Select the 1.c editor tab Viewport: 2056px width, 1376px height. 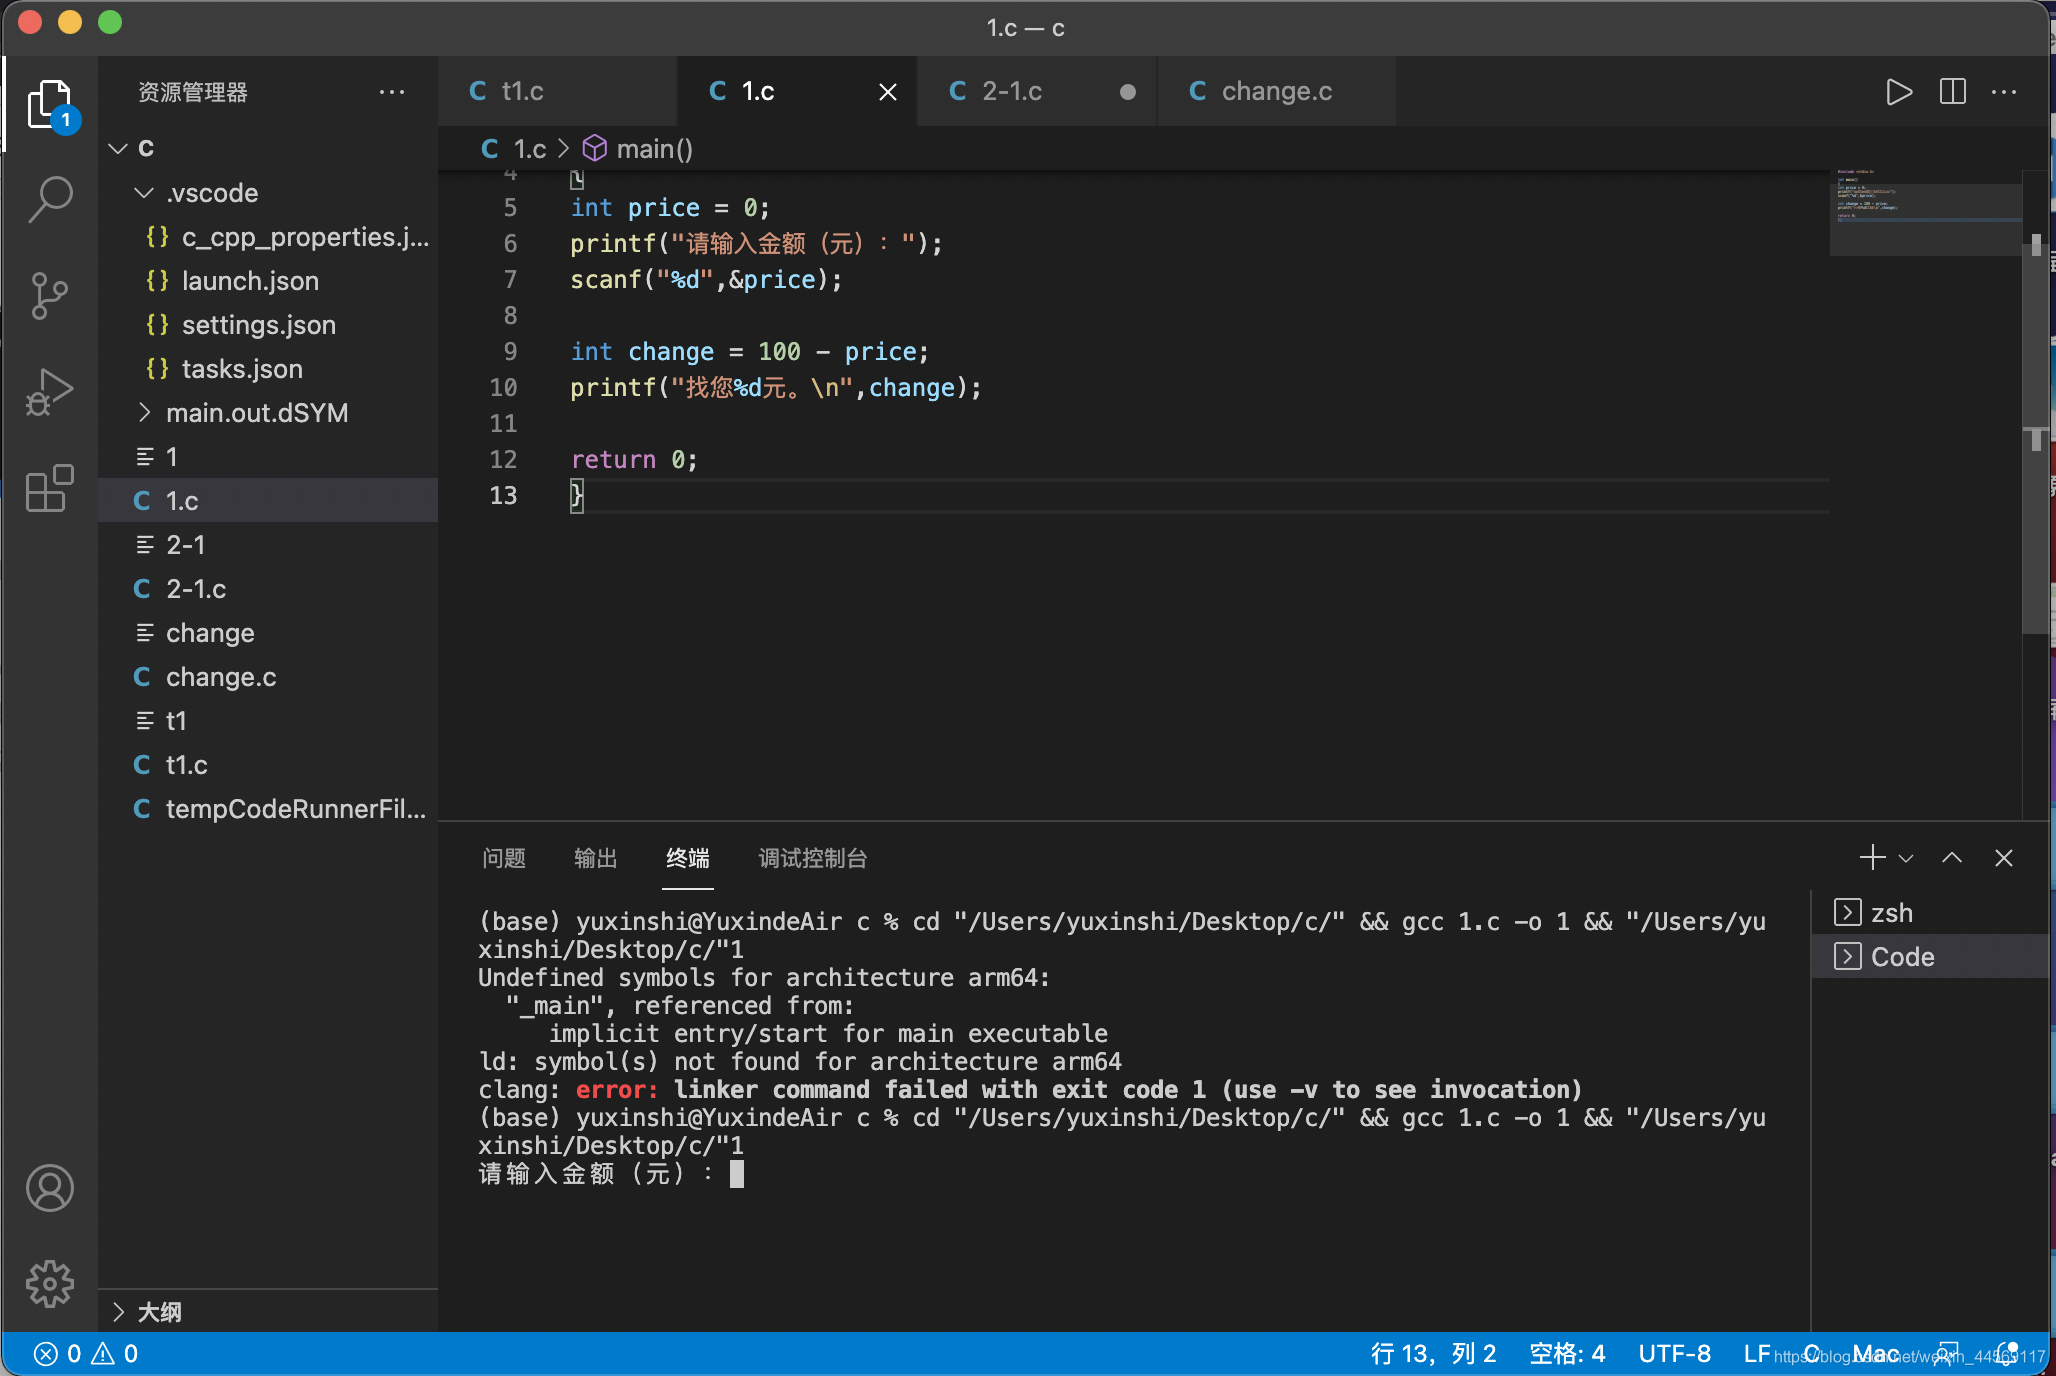pyautogui.click(x=796, y=91)
